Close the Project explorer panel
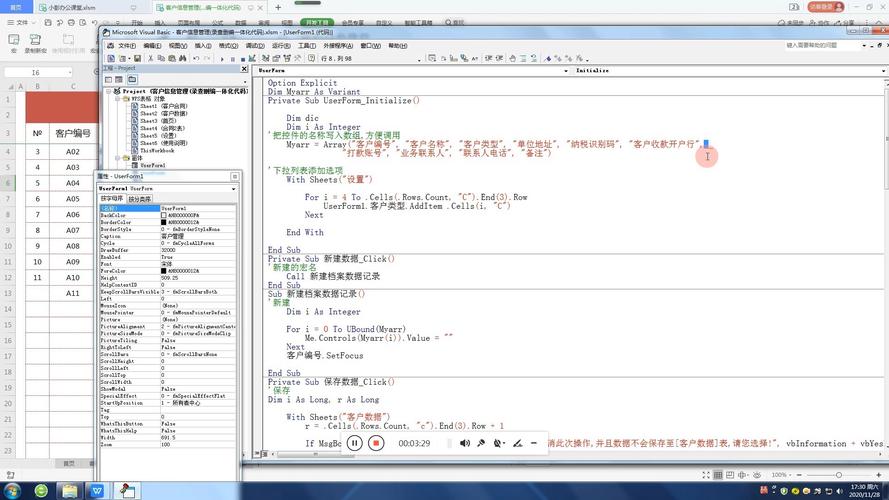The image size is (889, 500). click(x=244, y=69)
